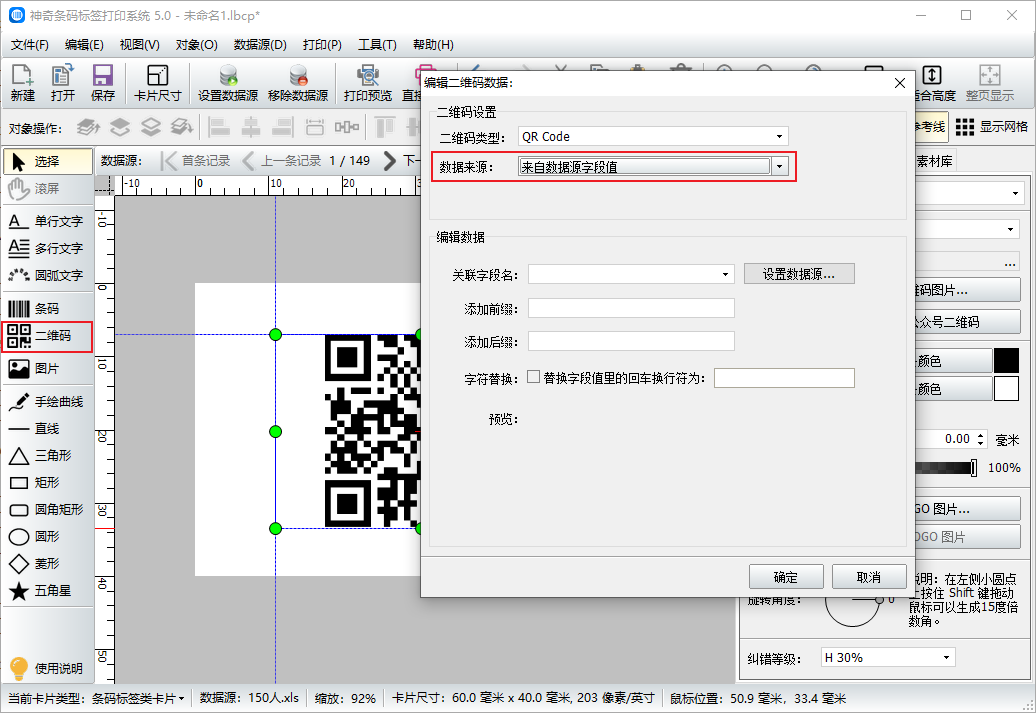Open the 数据来源 dropdown
The image size is (1036, 713).
point(780,167)
